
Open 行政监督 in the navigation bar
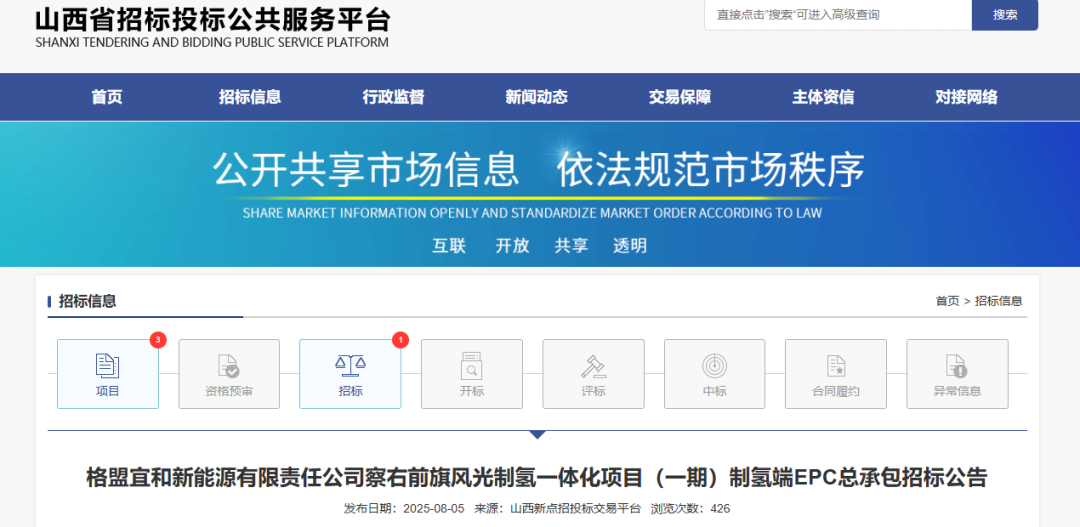(393, 97)
